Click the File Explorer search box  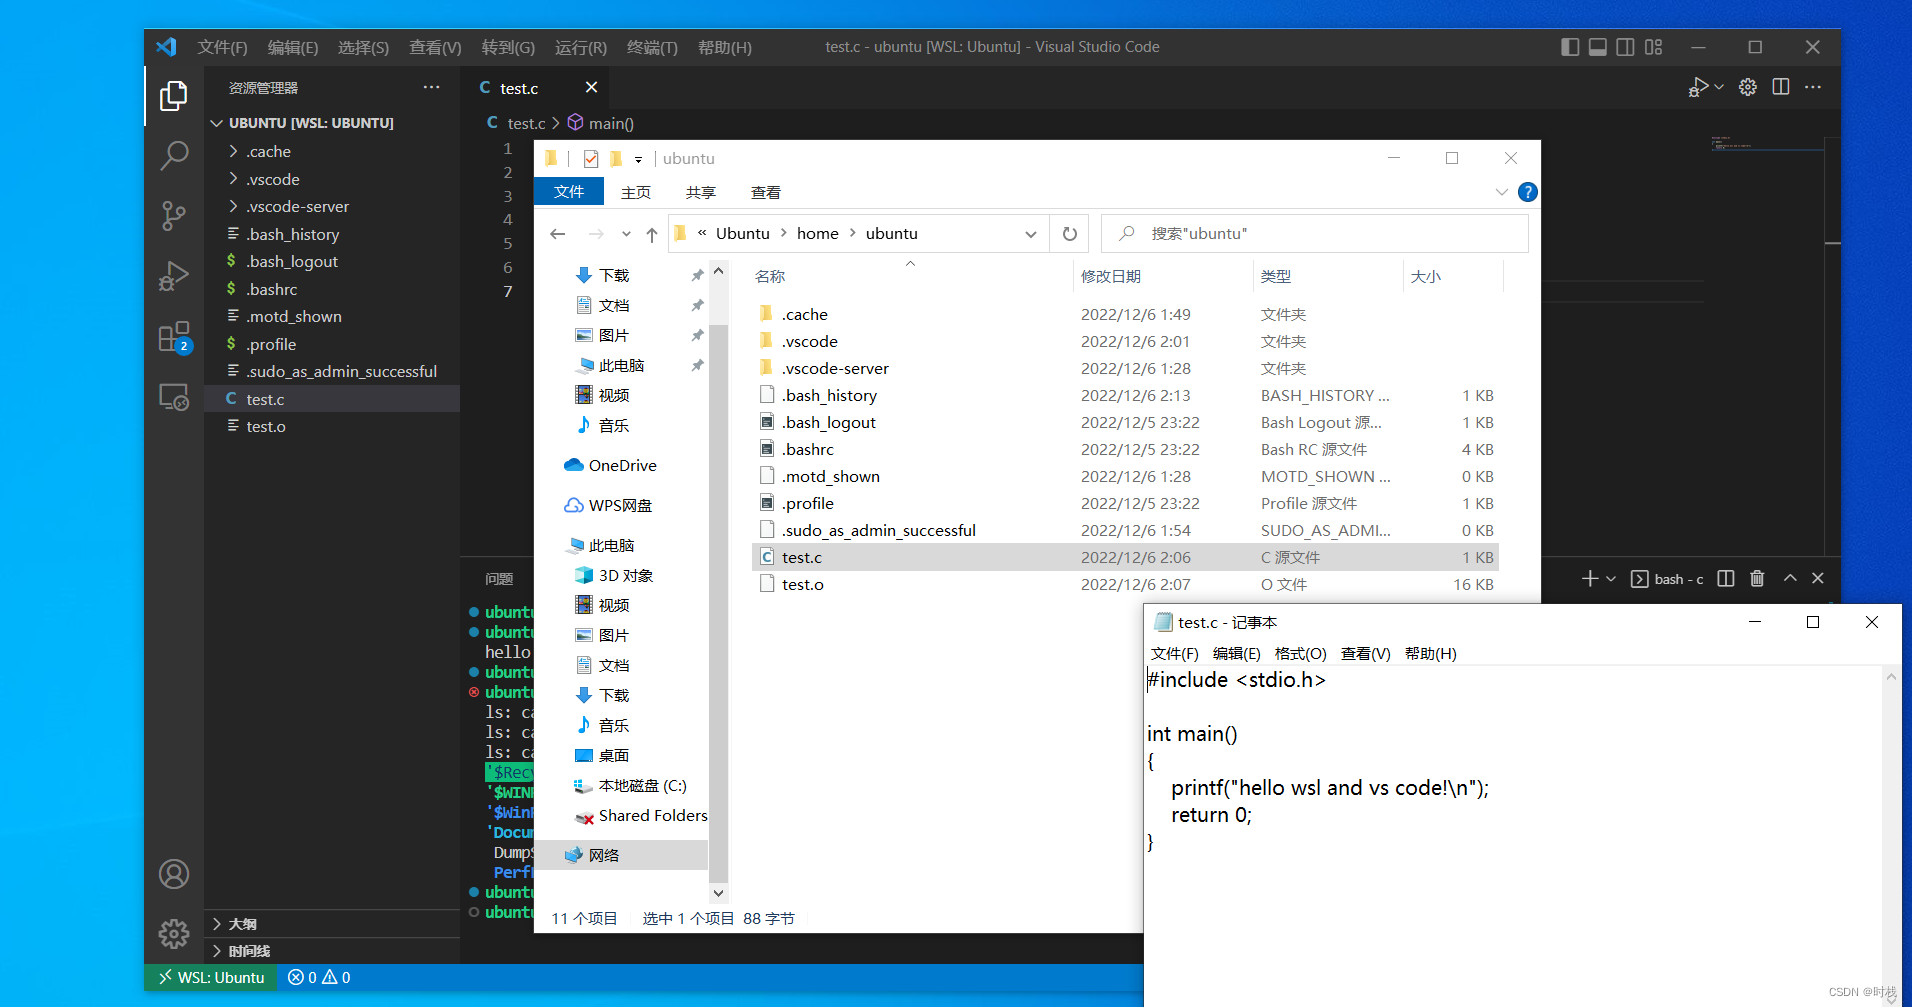point(1314,233)
